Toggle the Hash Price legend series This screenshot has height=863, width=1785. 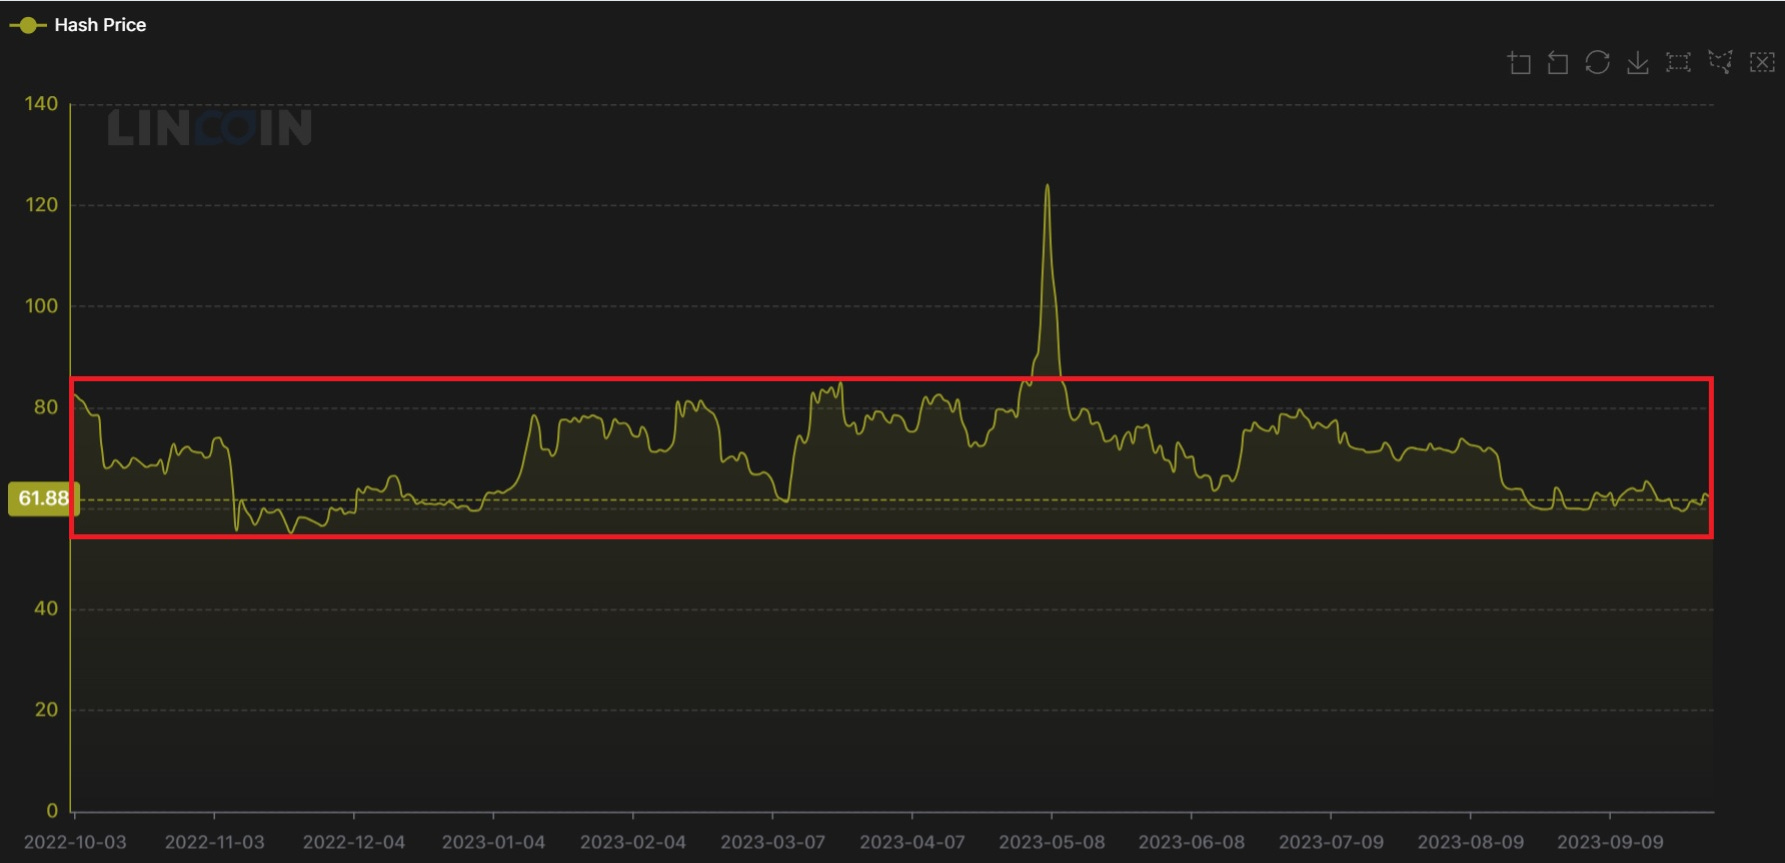(78, 25)
